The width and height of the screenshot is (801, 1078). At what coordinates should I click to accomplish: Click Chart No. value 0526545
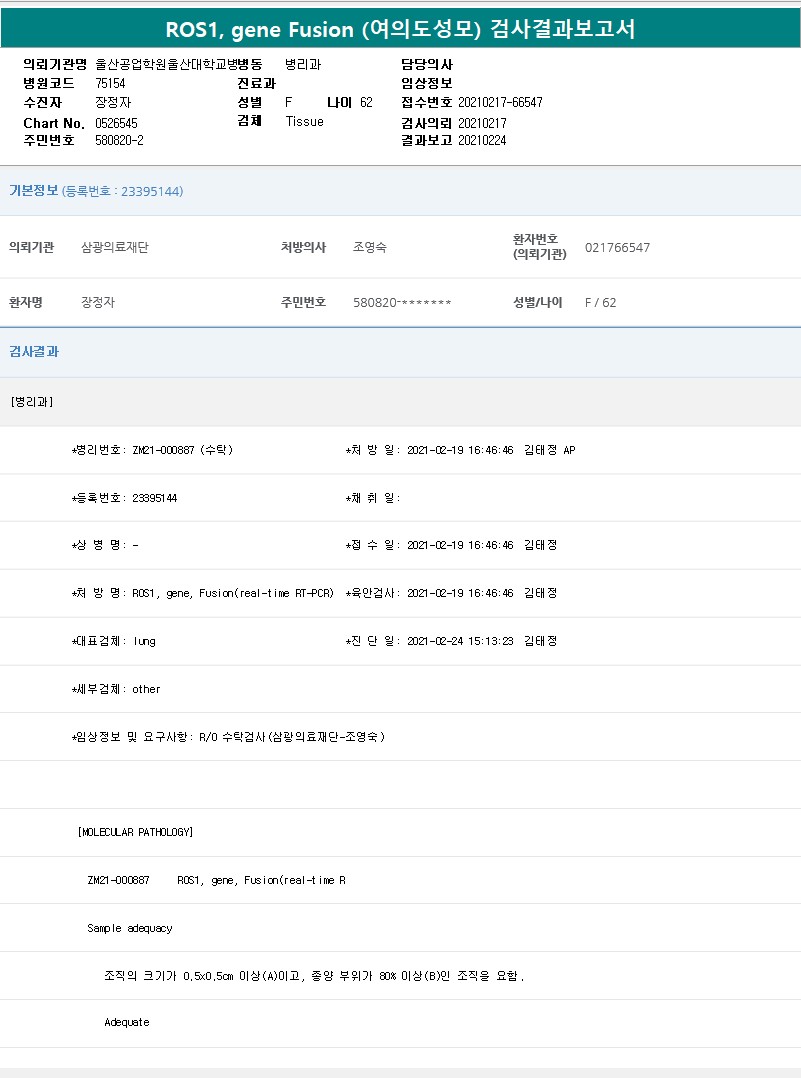tap(116, 123)
